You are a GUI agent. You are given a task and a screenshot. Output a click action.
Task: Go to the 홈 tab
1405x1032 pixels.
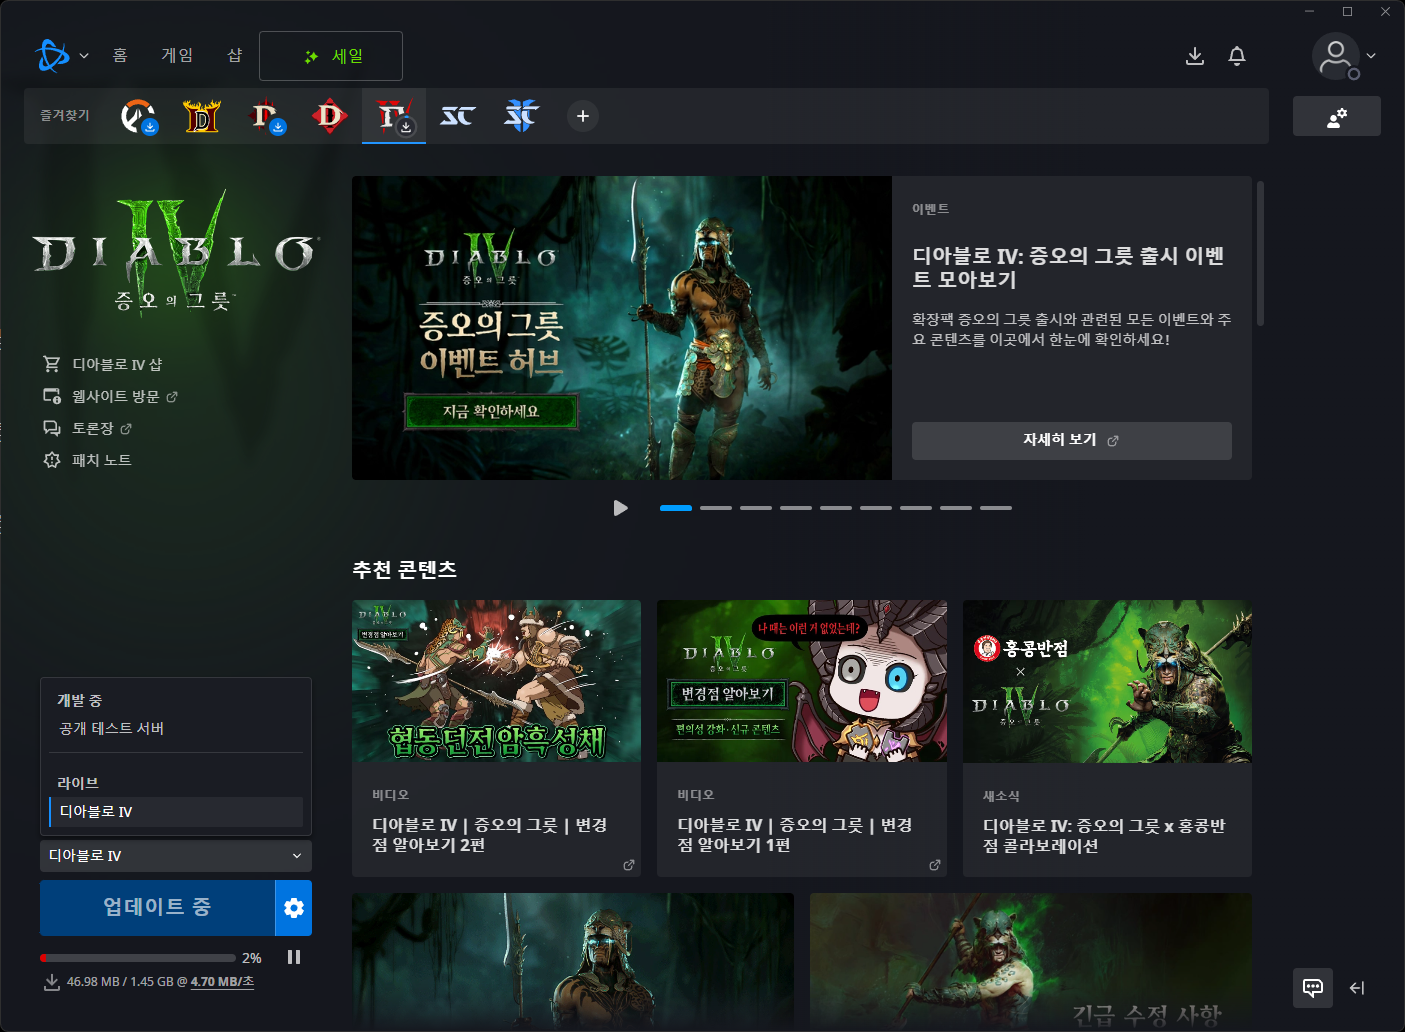coord(120,56)
